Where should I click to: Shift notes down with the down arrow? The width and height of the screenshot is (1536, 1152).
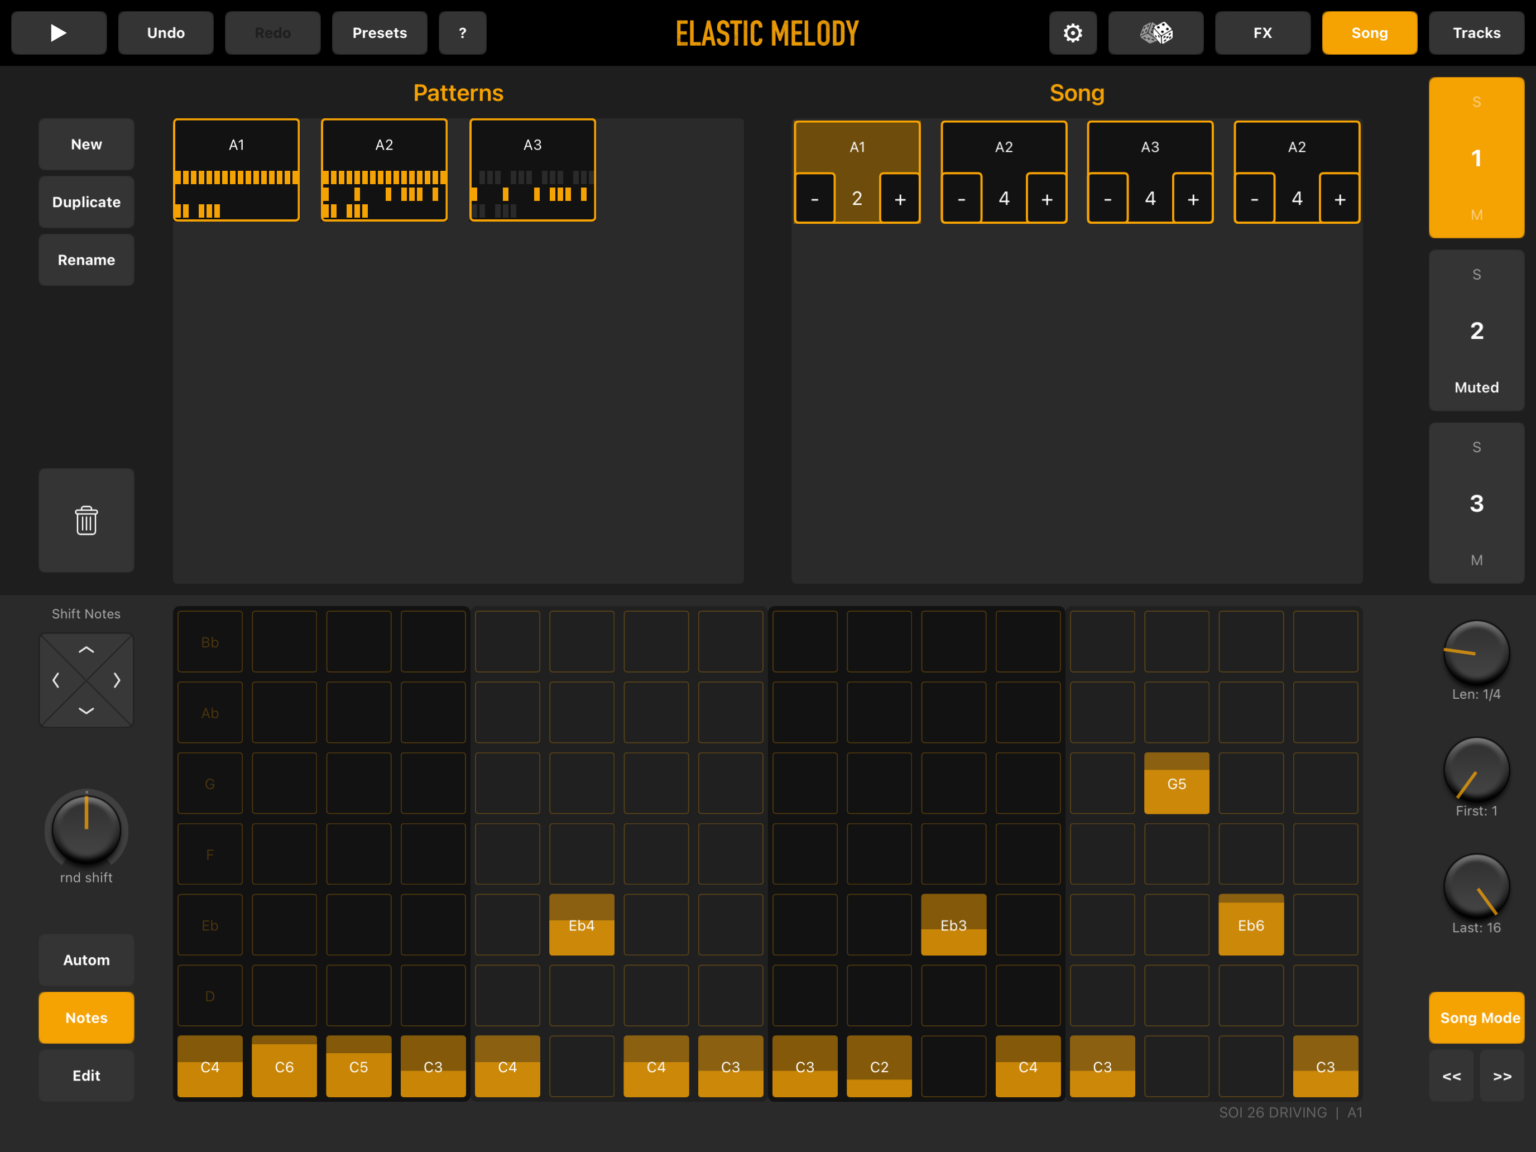[86, 711]
